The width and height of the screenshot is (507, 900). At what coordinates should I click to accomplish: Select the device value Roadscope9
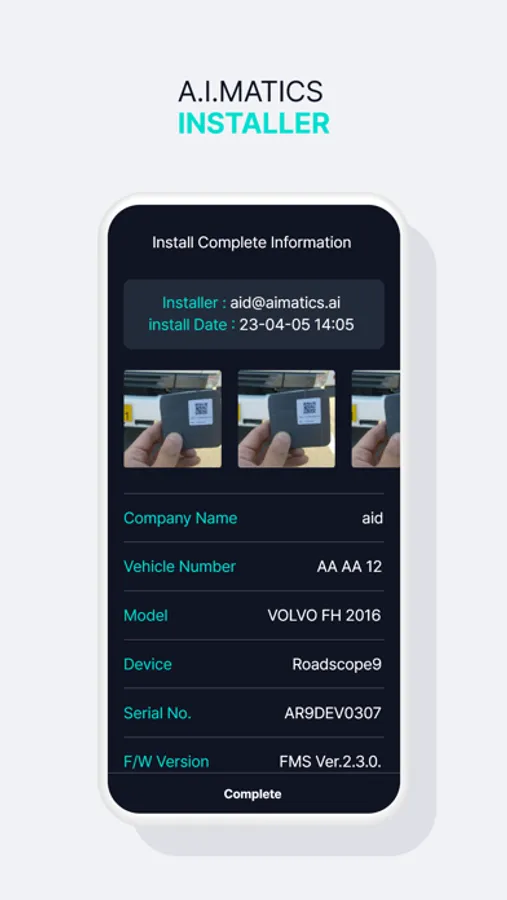[x=337, y=664]
